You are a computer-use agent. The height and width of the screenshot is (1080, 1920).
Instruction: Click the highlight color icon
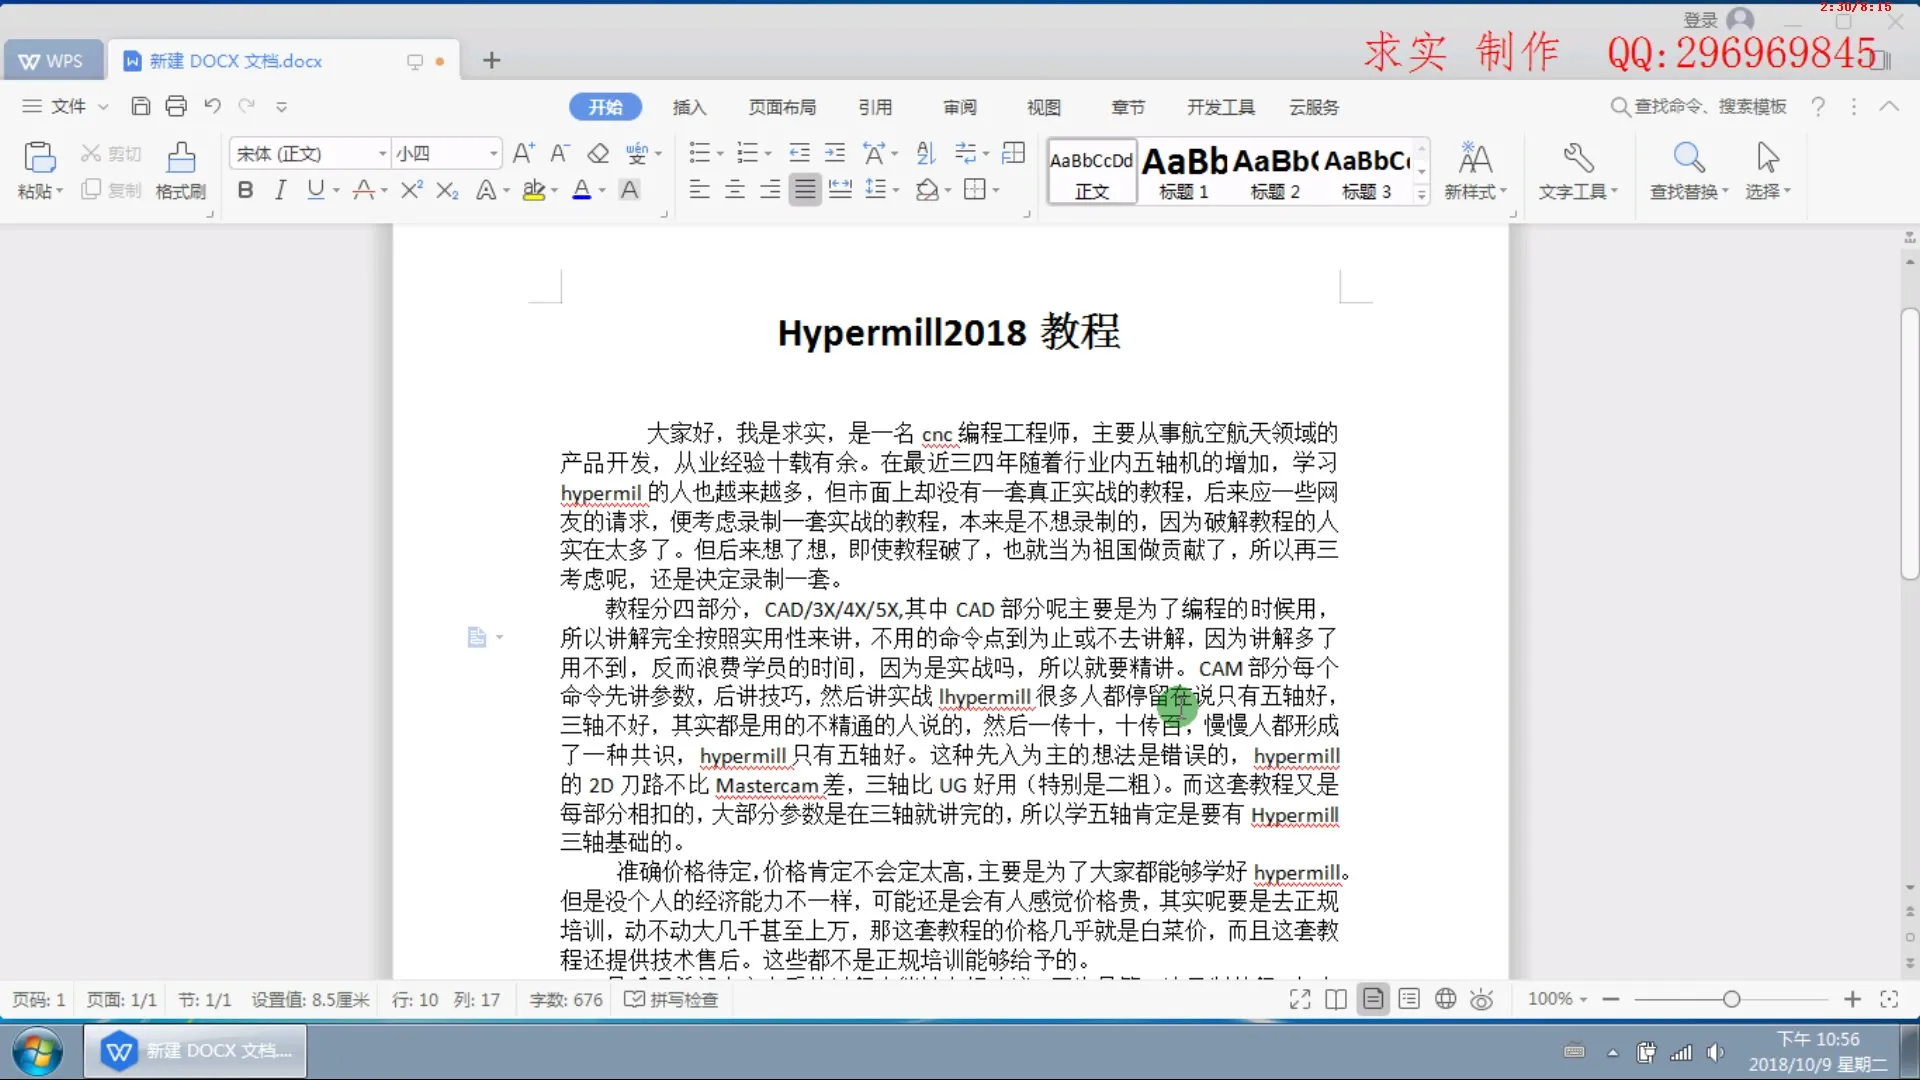(534, 190)
